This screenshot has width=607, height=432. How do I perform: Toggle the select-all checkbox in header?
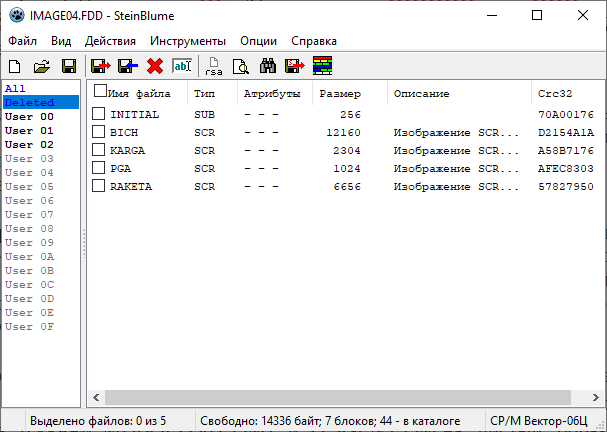click(x=100, y=91)
